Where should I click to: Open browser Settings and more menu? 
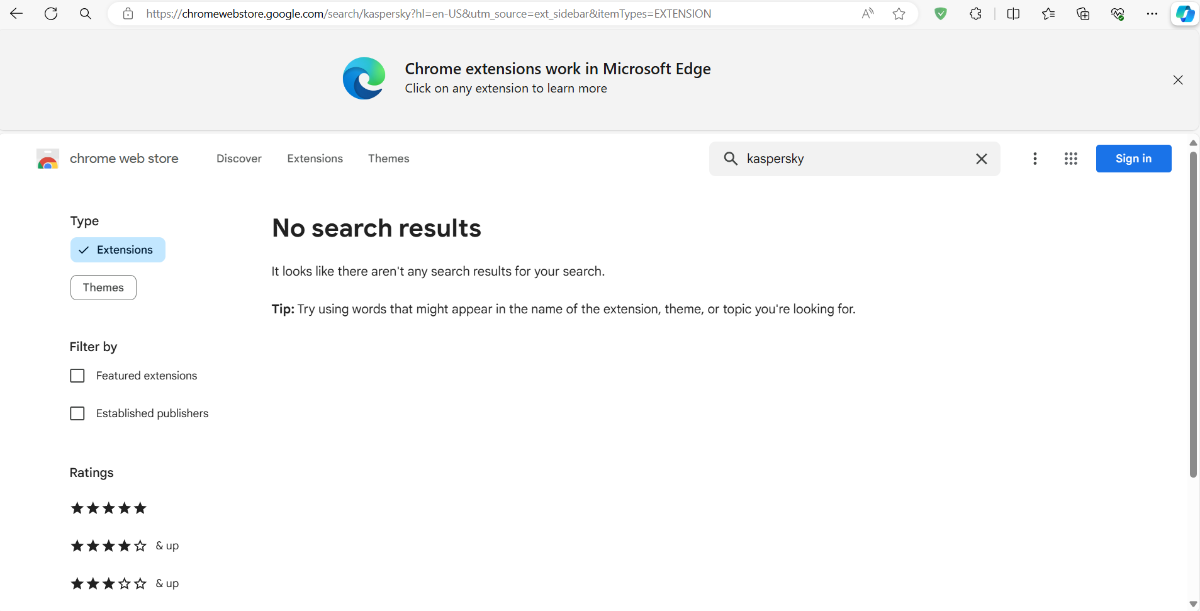click(1152, 14)
